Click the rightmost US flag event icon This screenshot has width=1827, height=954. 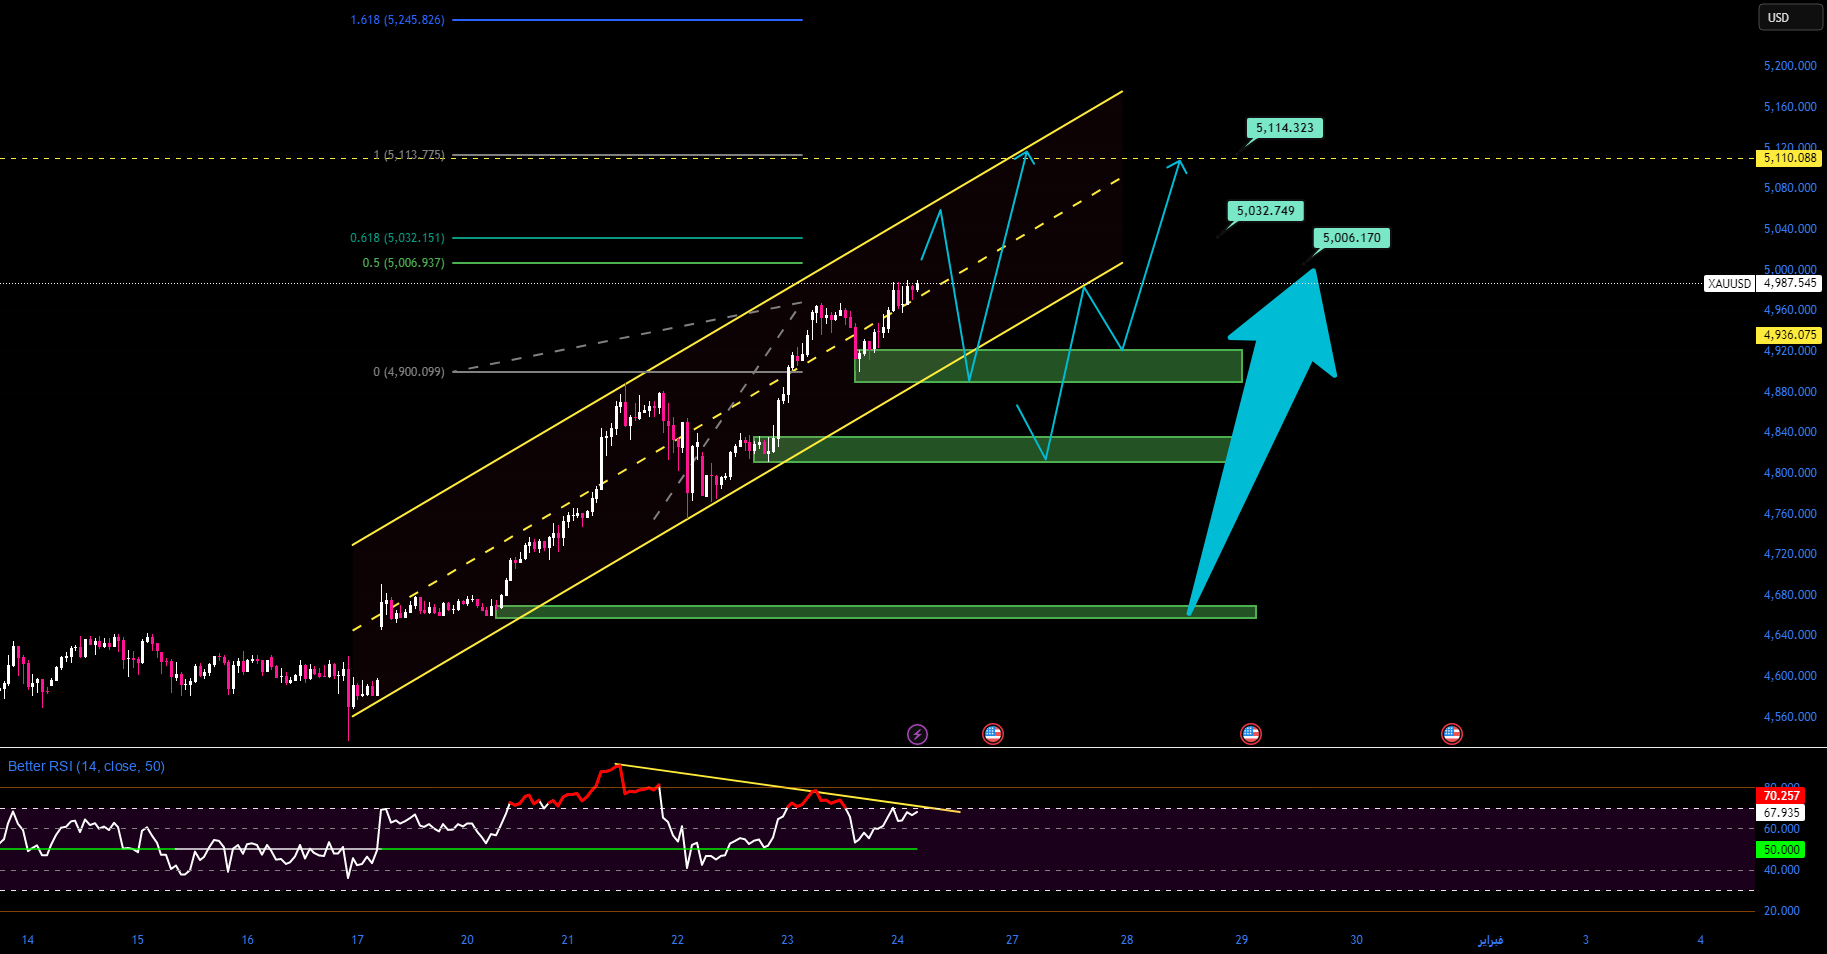1451,734
